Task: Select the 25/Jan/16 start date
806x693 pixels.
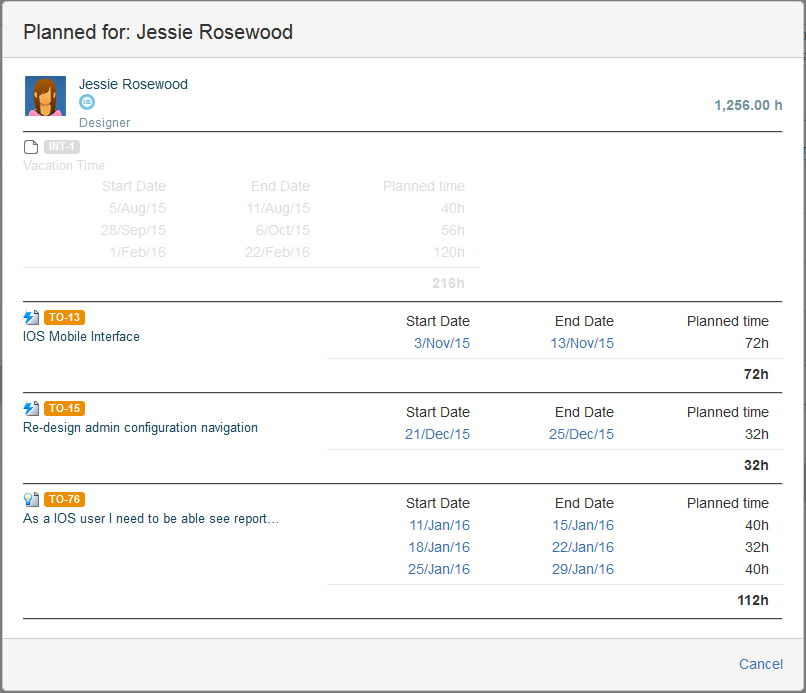Action: [x=439, y=570]
